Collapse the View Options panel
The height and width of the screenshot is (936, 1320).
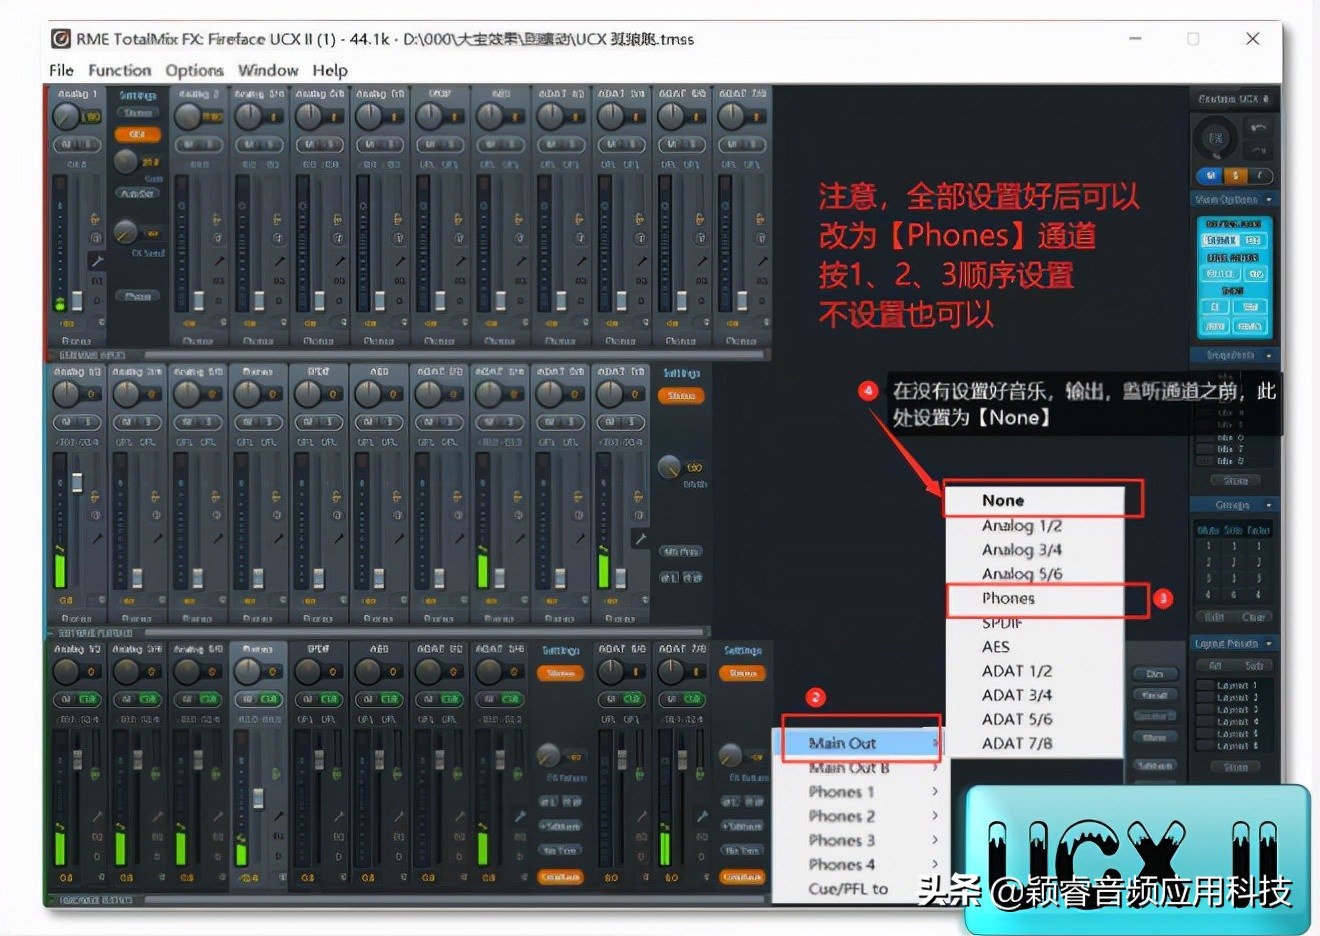click(x=1268, y=199)
